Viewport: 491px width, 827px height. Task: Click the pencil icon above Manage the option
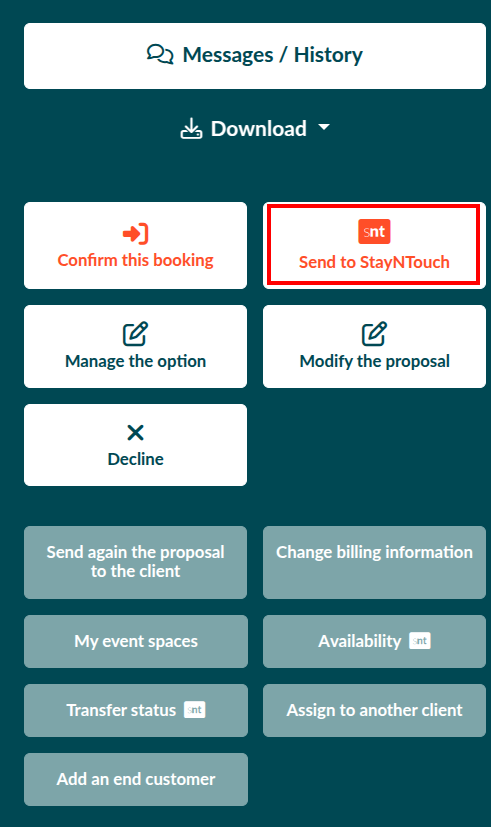pyautogui.click(x=136, y=334)
